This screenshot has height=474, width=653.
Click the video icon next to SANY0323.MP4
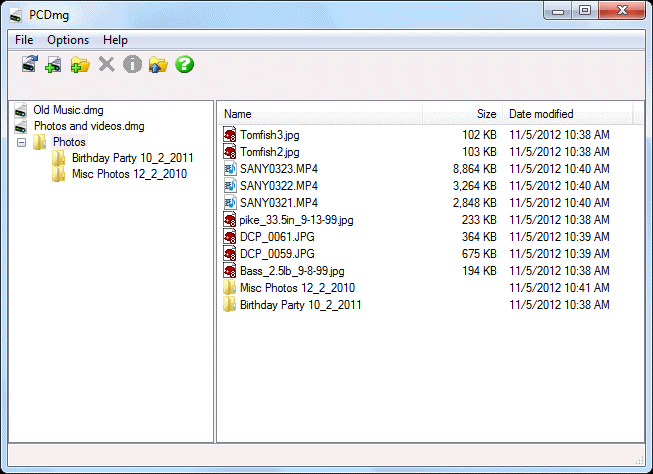click(230, 169)
